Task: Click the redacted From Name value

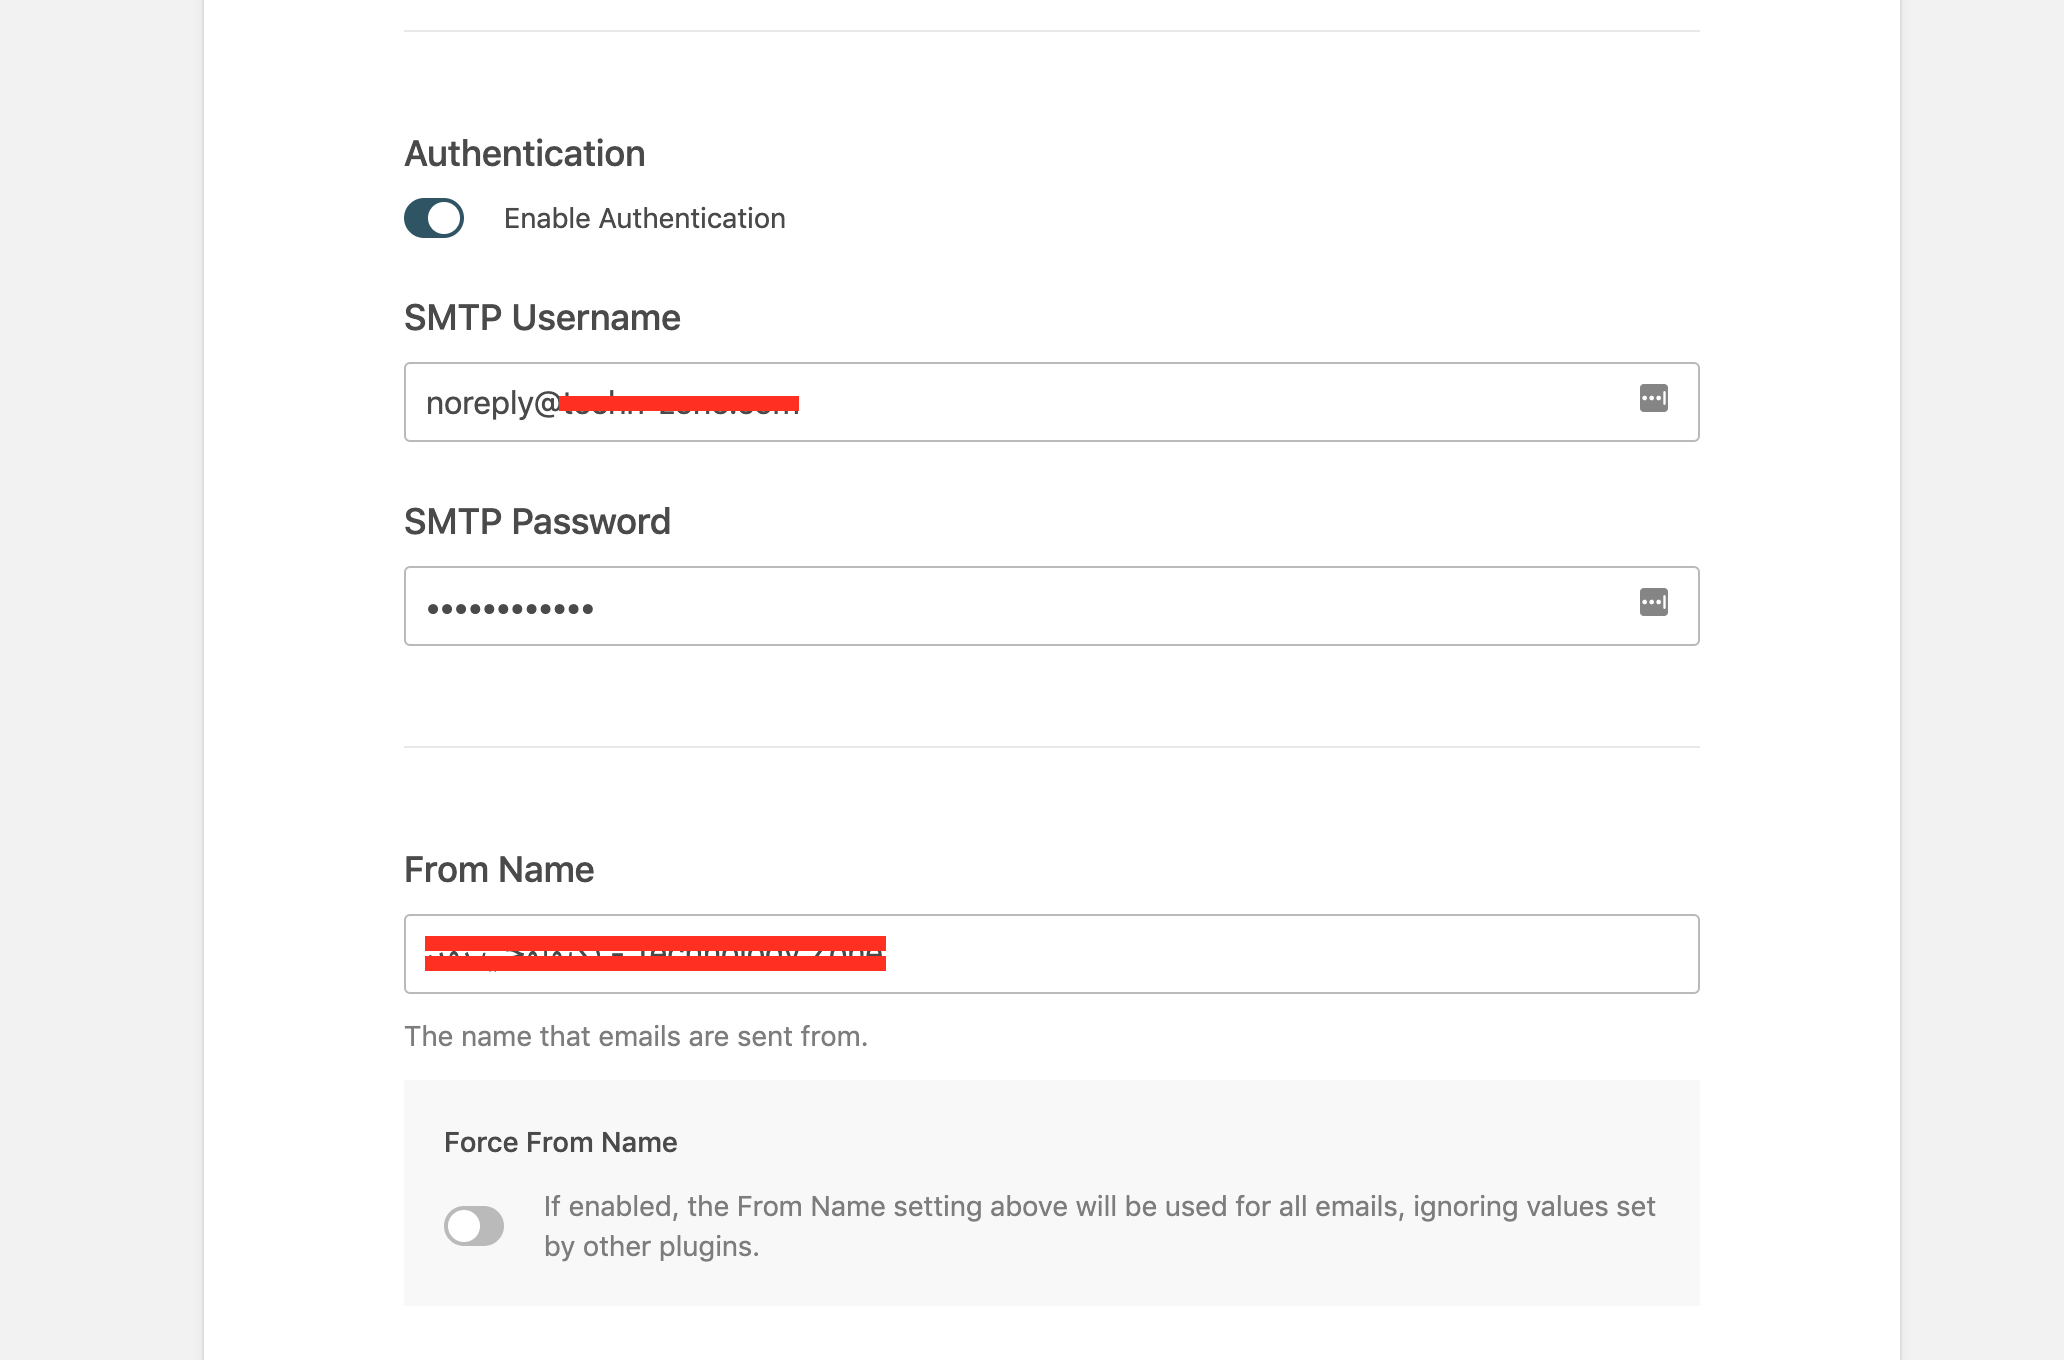Action: click(655, 953)
